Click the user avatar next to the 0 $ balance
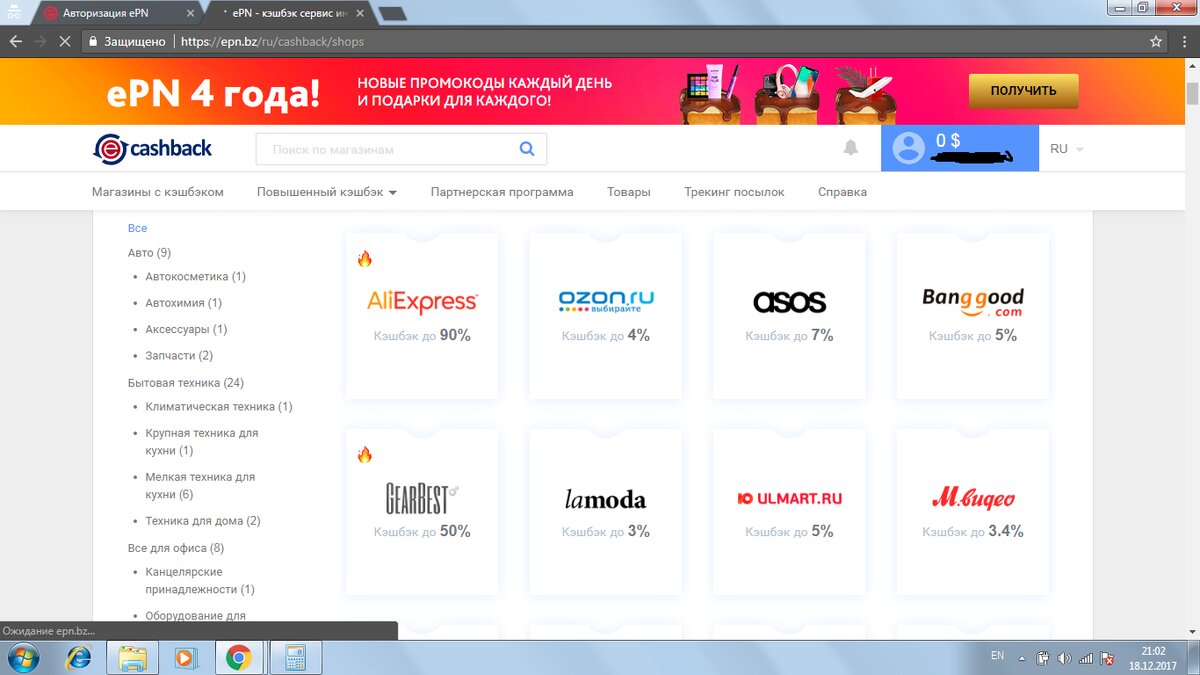1200x675 pixels. 908,147
